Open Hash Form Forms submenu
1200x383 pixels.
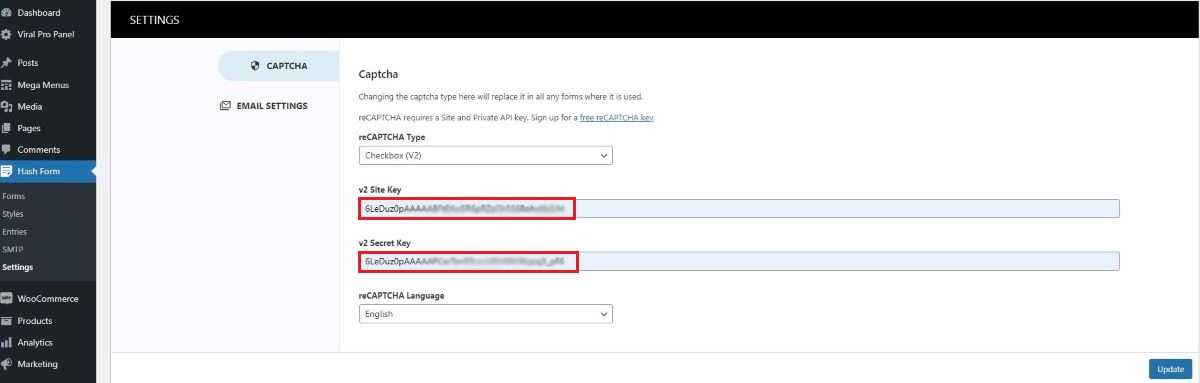point(14,196)
